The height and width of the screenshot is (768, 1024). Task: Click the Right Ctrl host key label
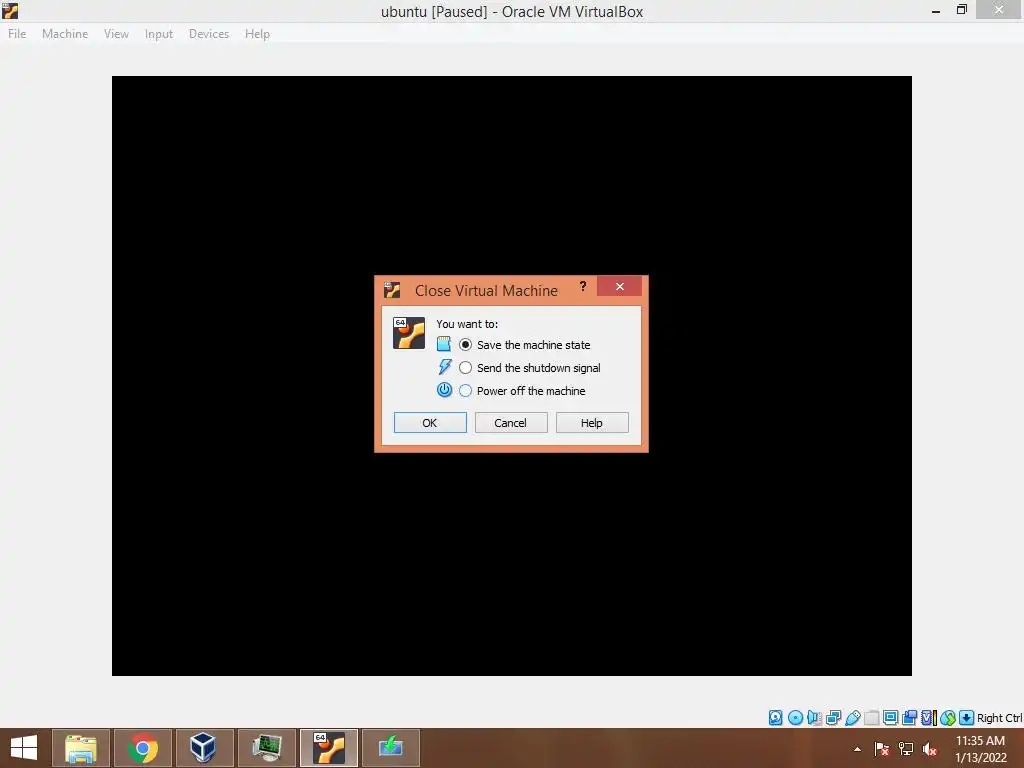point(999,718)
